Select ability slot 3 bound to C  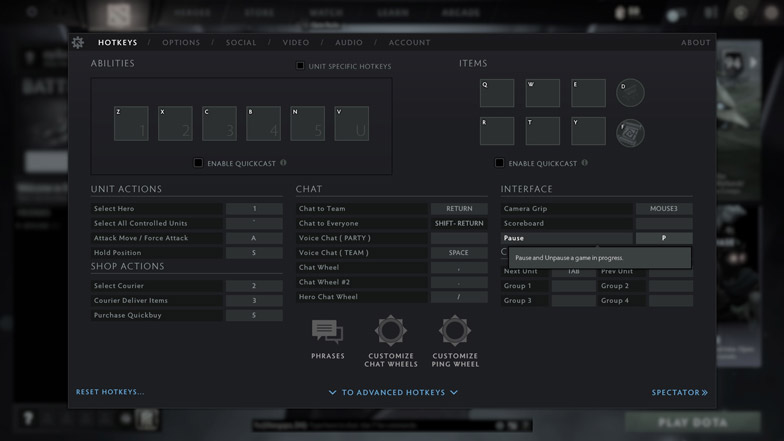tap(219, 124)
